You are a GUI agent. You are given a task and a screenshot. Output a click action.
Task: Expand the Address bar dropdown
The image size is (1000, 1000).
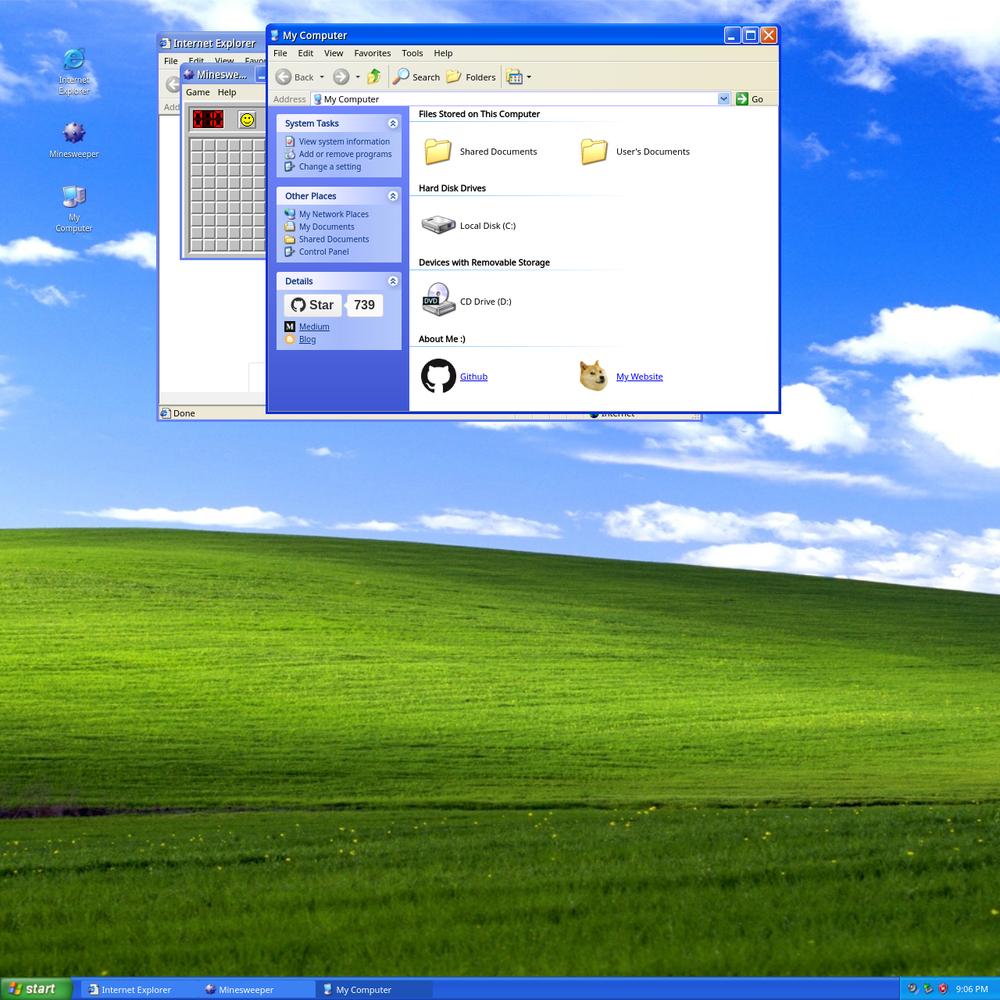pos(723,99)
